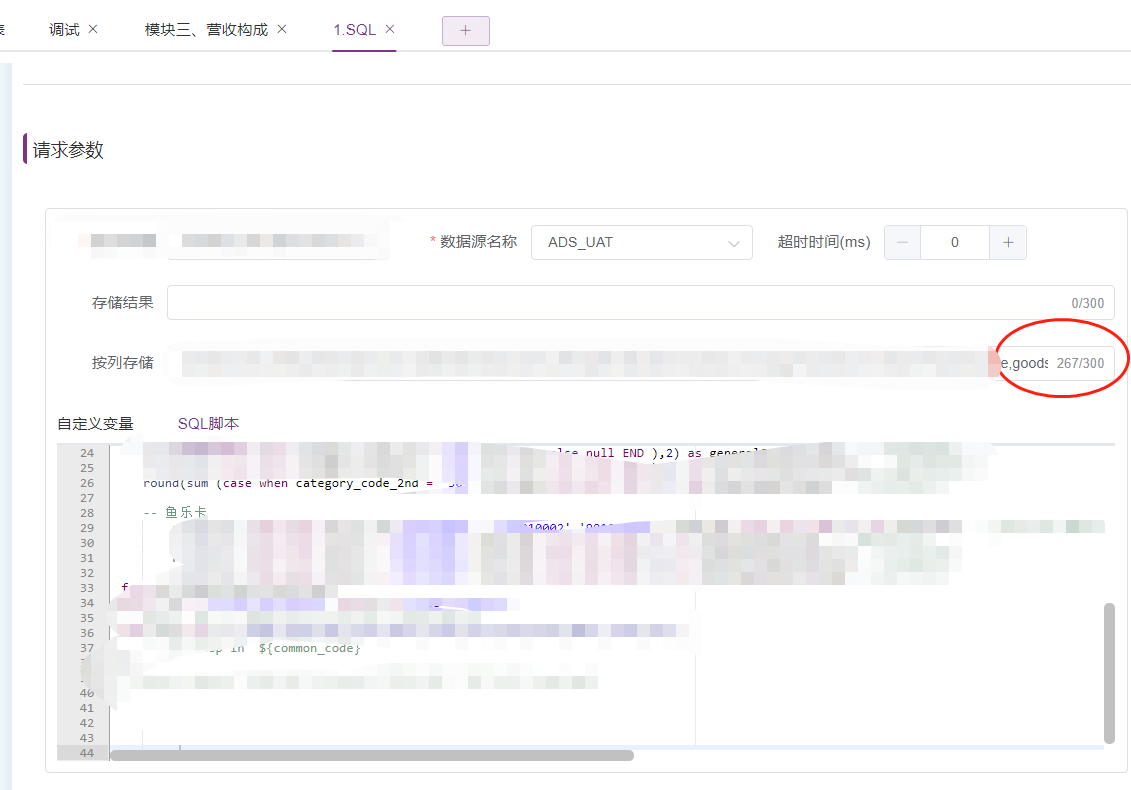Open the ADS_UAT data source dropdown

pyautogui.click(x=641, y=242)
